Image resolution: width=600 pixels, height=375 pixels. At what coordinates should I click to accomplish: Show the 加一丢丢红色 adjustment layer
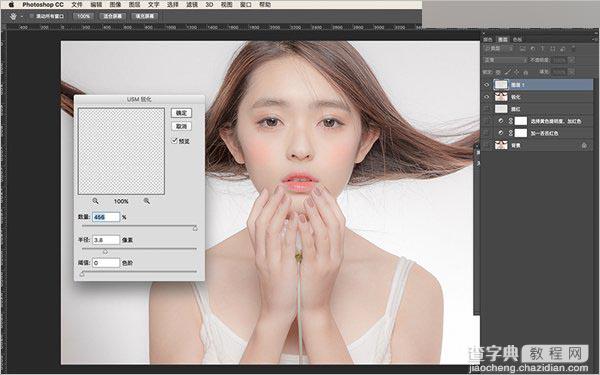tap(487, 133)
